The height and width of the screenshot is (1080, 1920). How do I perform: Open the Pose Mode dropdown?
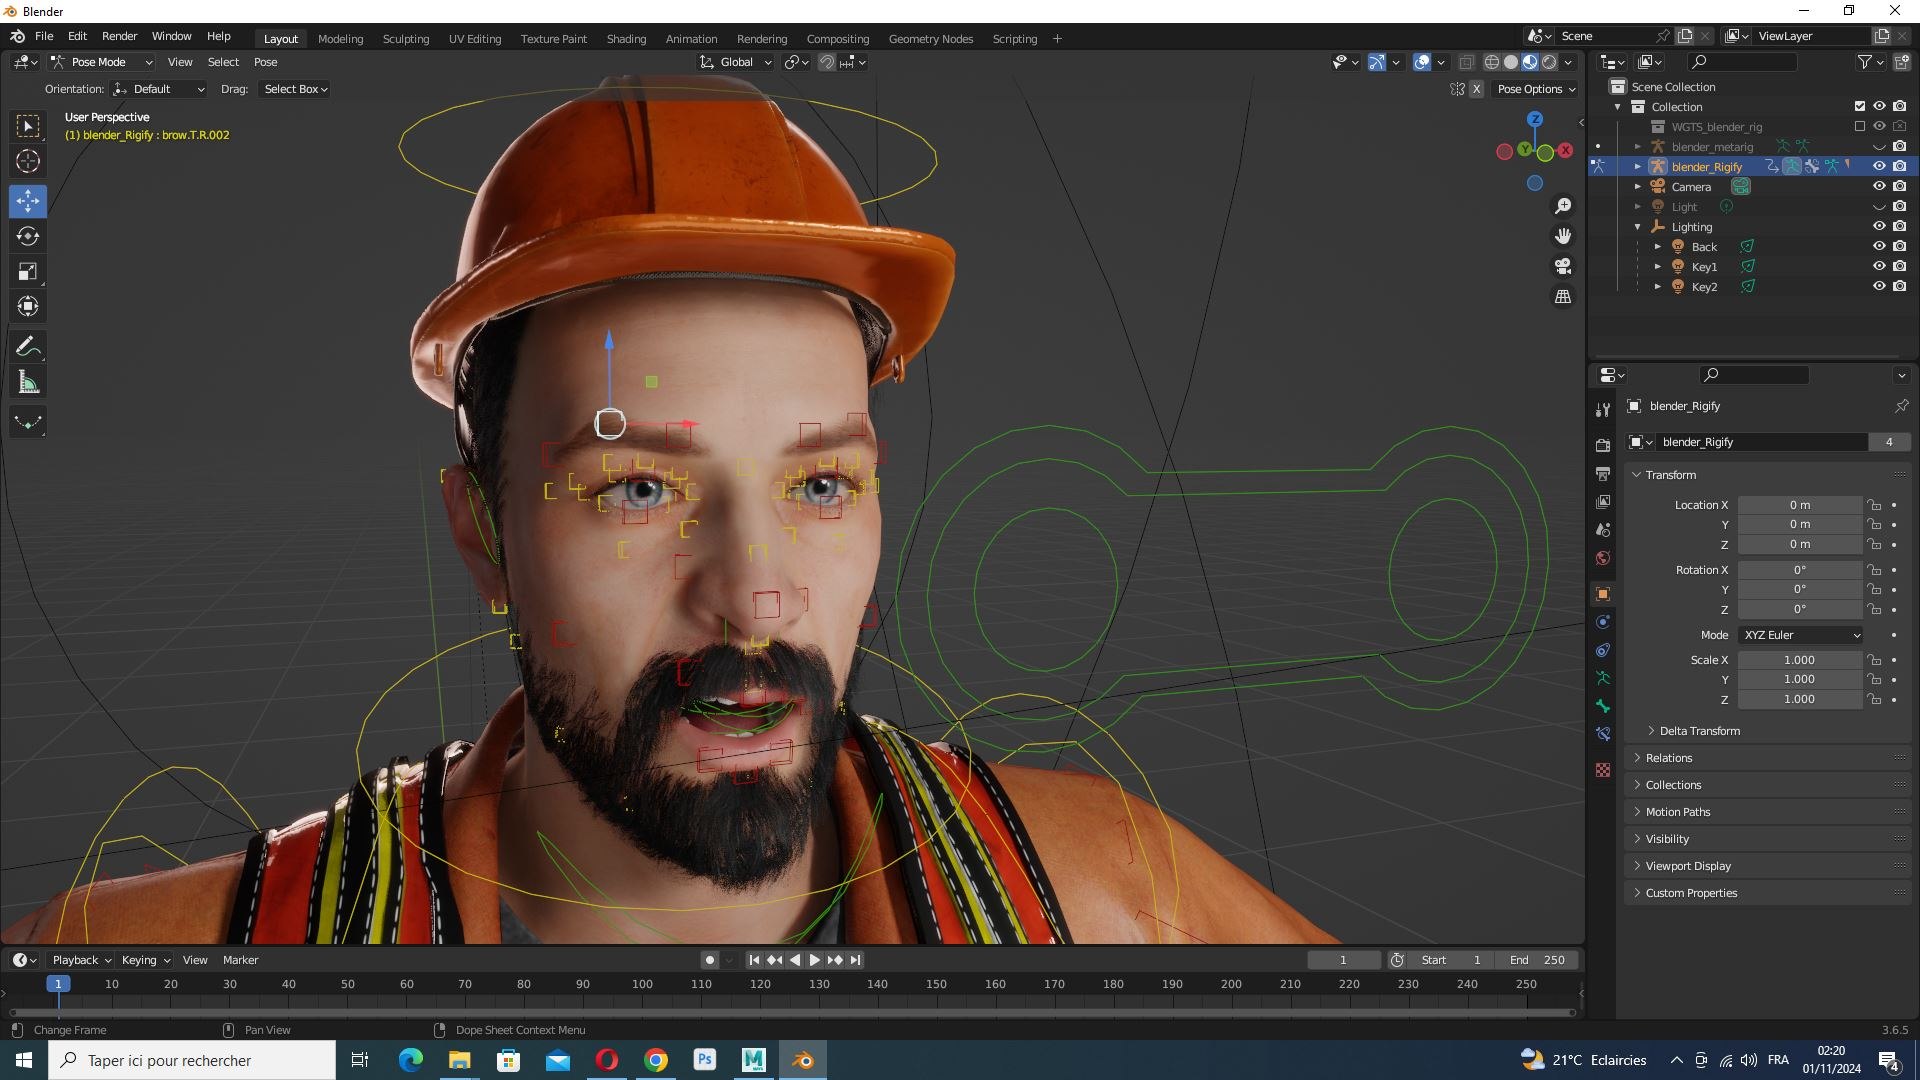click(x=102, y=62)
